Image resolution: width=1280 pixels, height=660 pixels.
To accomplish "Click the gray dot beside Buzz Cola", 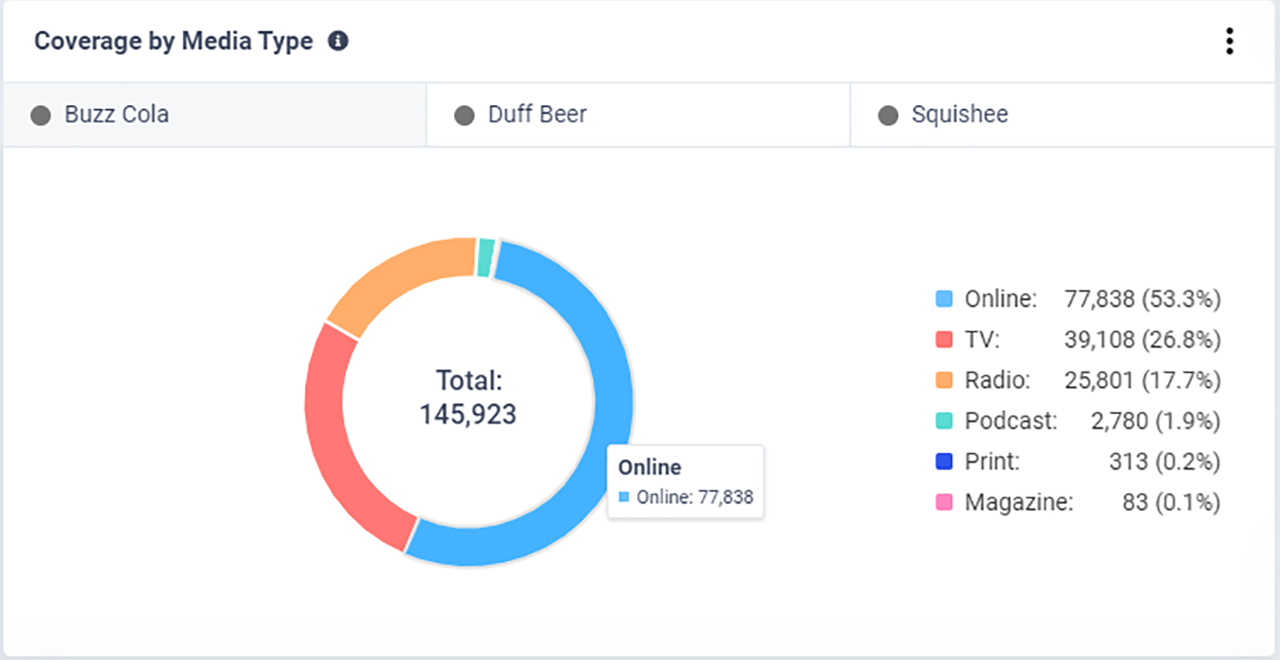I will [x=41, y=116].
